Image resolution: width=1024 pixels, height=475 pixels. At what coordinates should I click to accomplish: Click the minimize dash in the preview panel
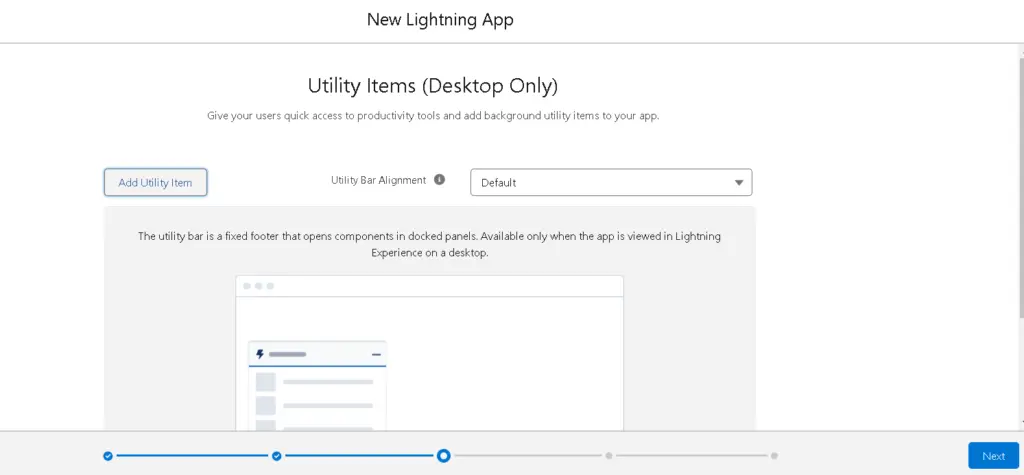coord(376,354)
